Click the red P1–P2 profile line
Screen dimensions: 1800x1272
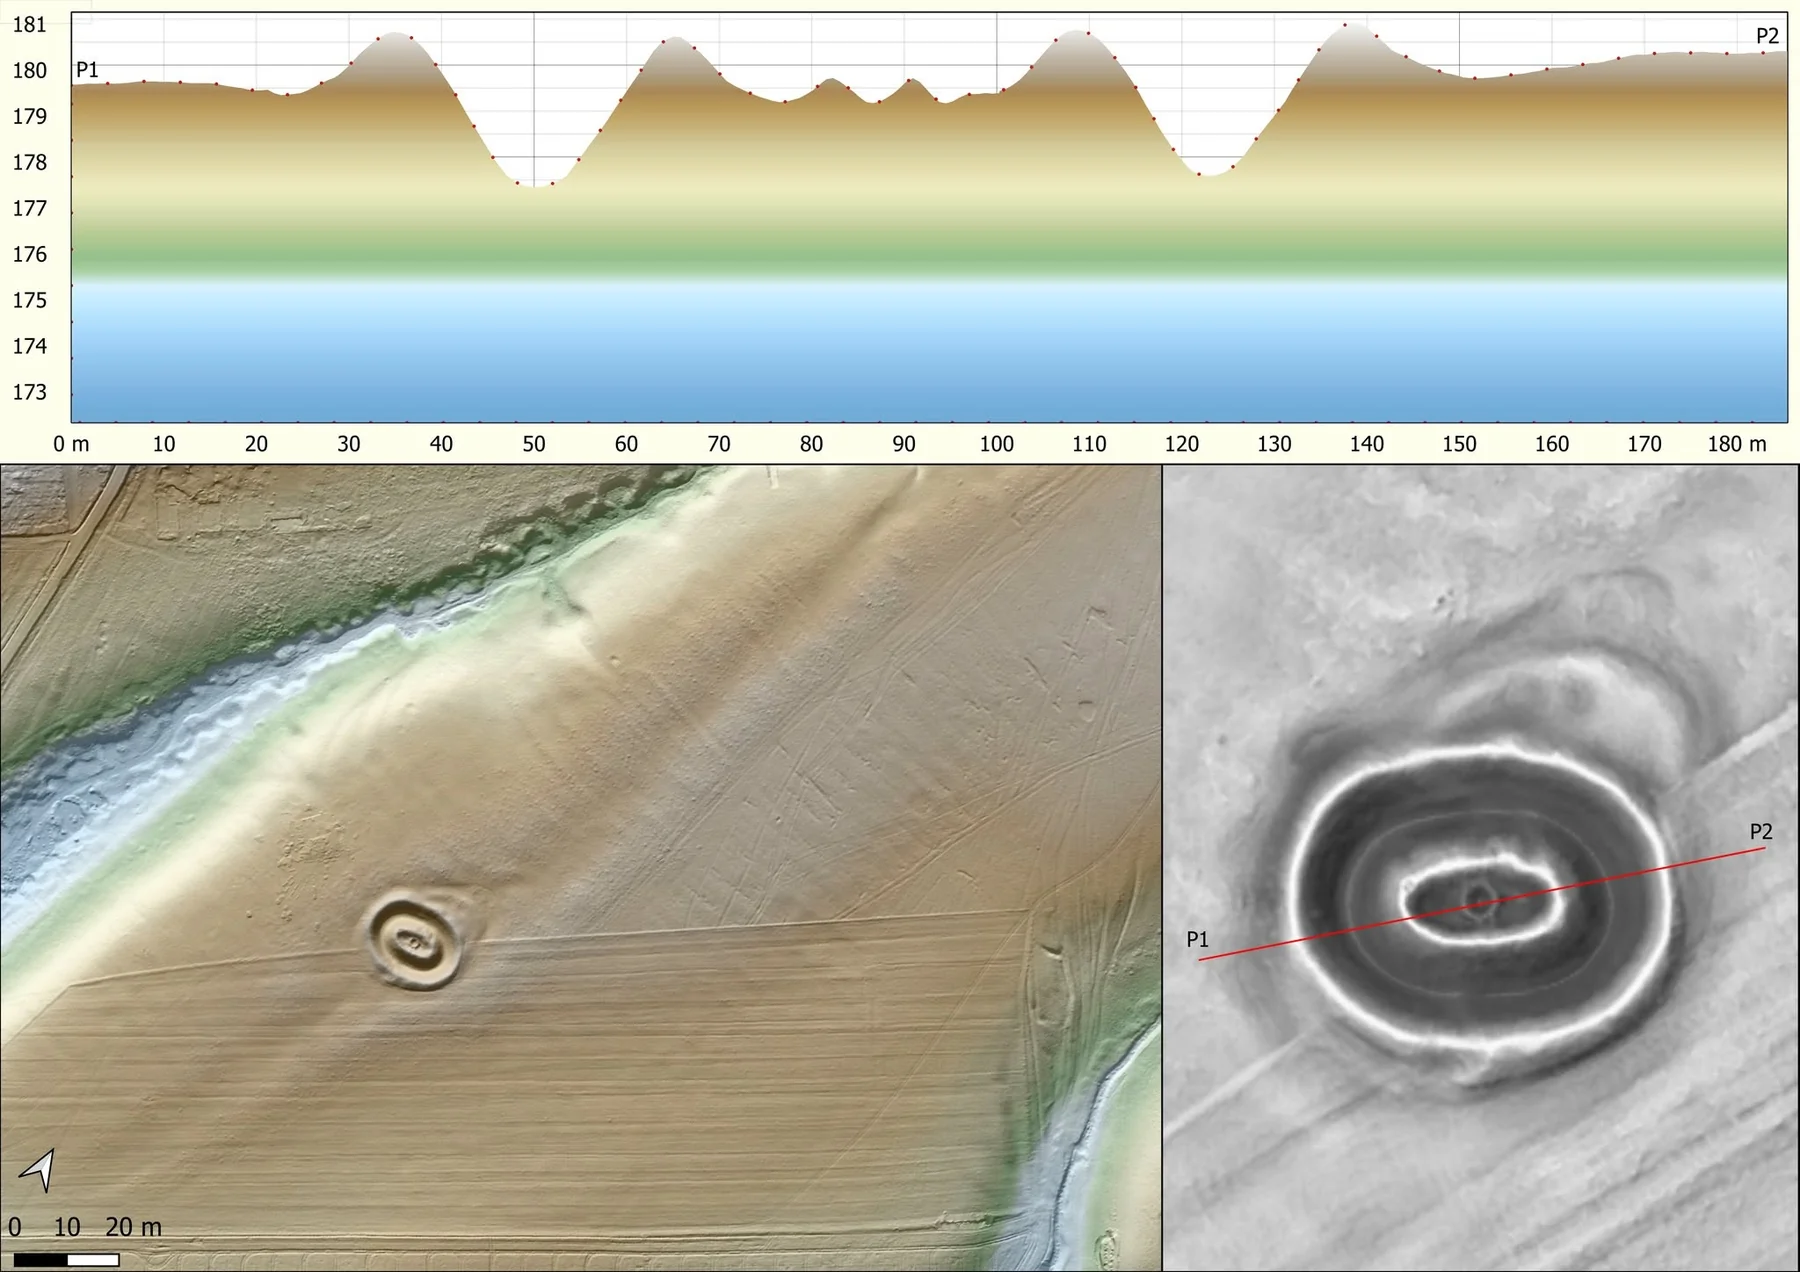1482,904
